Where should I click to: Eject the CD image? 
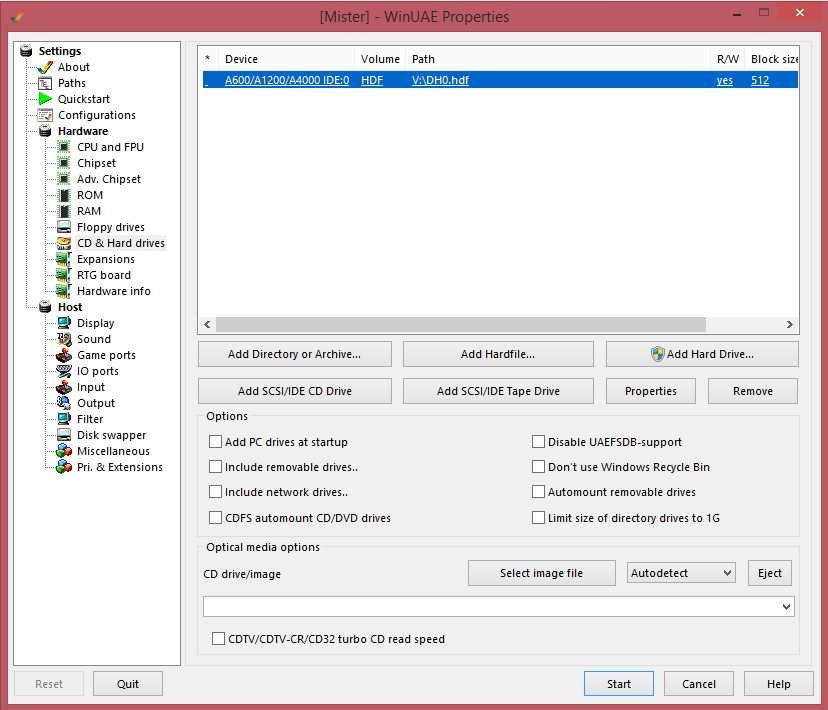point(770,573)
